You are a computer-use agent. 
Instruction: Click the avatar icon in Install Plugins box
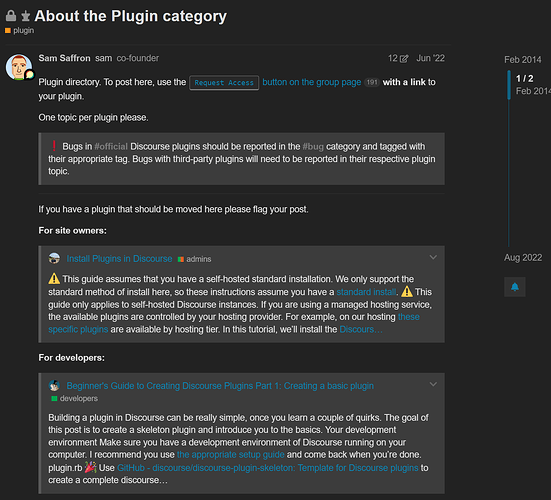point(54,258)
